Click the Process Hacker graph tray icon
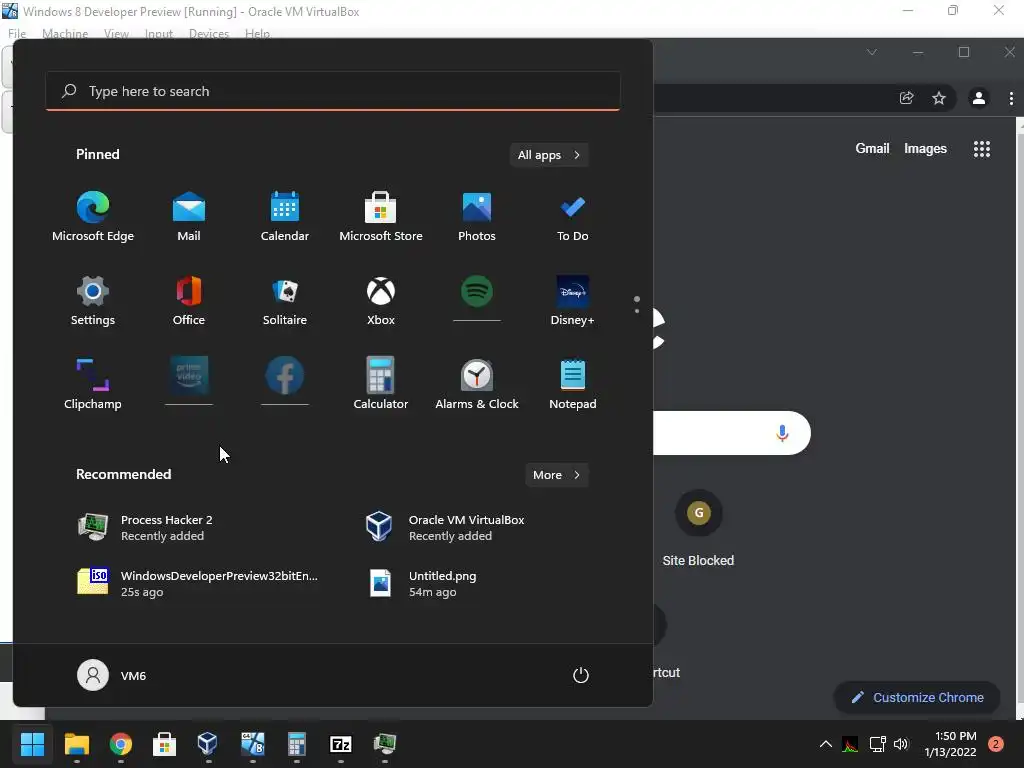The width and height of the screenshot is (1024, 768). tap(850, 744)
